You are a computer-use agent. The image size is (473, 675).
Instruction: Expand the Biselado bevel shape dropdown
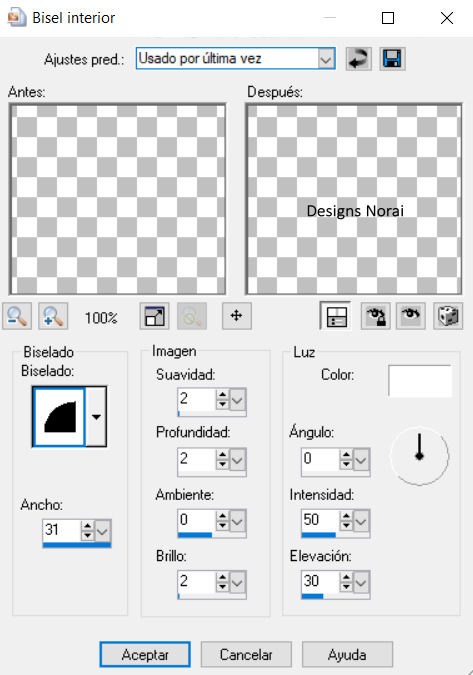(x=96, y=417)
